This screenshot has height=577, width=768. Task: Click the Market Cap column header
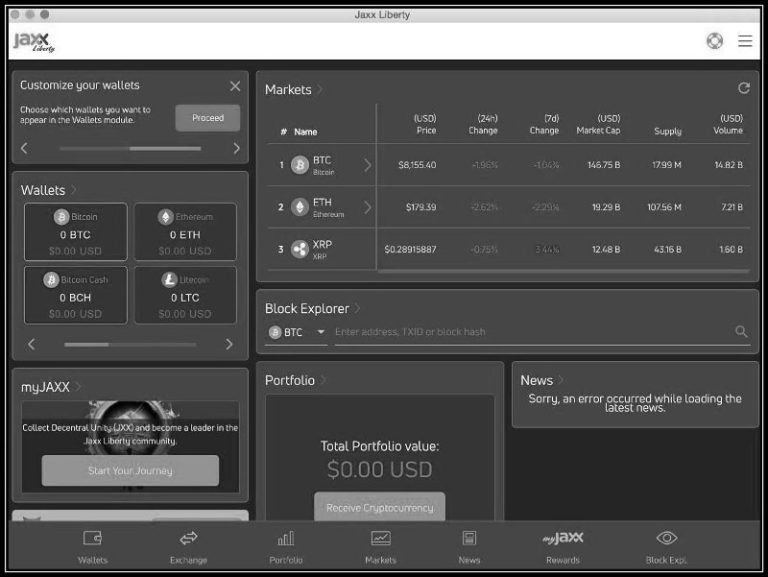pos(598,124)
